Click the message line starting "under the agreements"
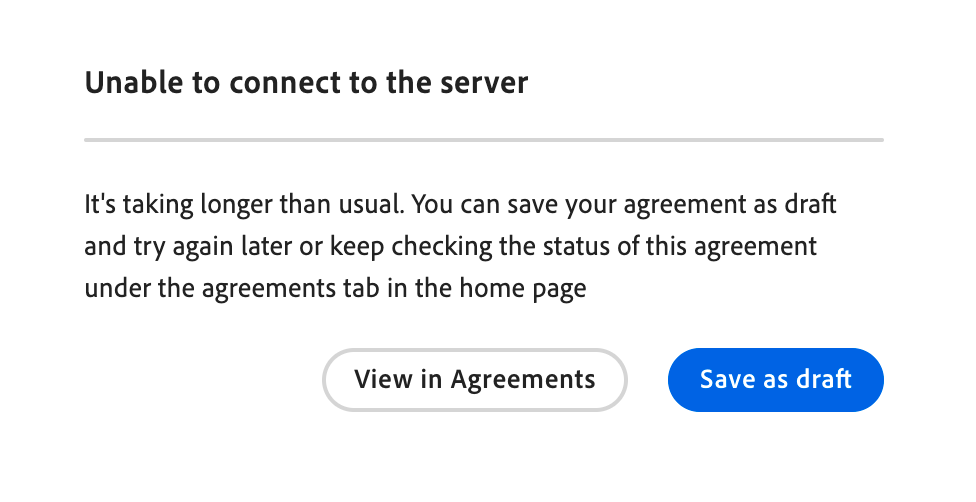The height and width of the screenshot is (502, 976). pyautogui.click(x=335, y=289)
